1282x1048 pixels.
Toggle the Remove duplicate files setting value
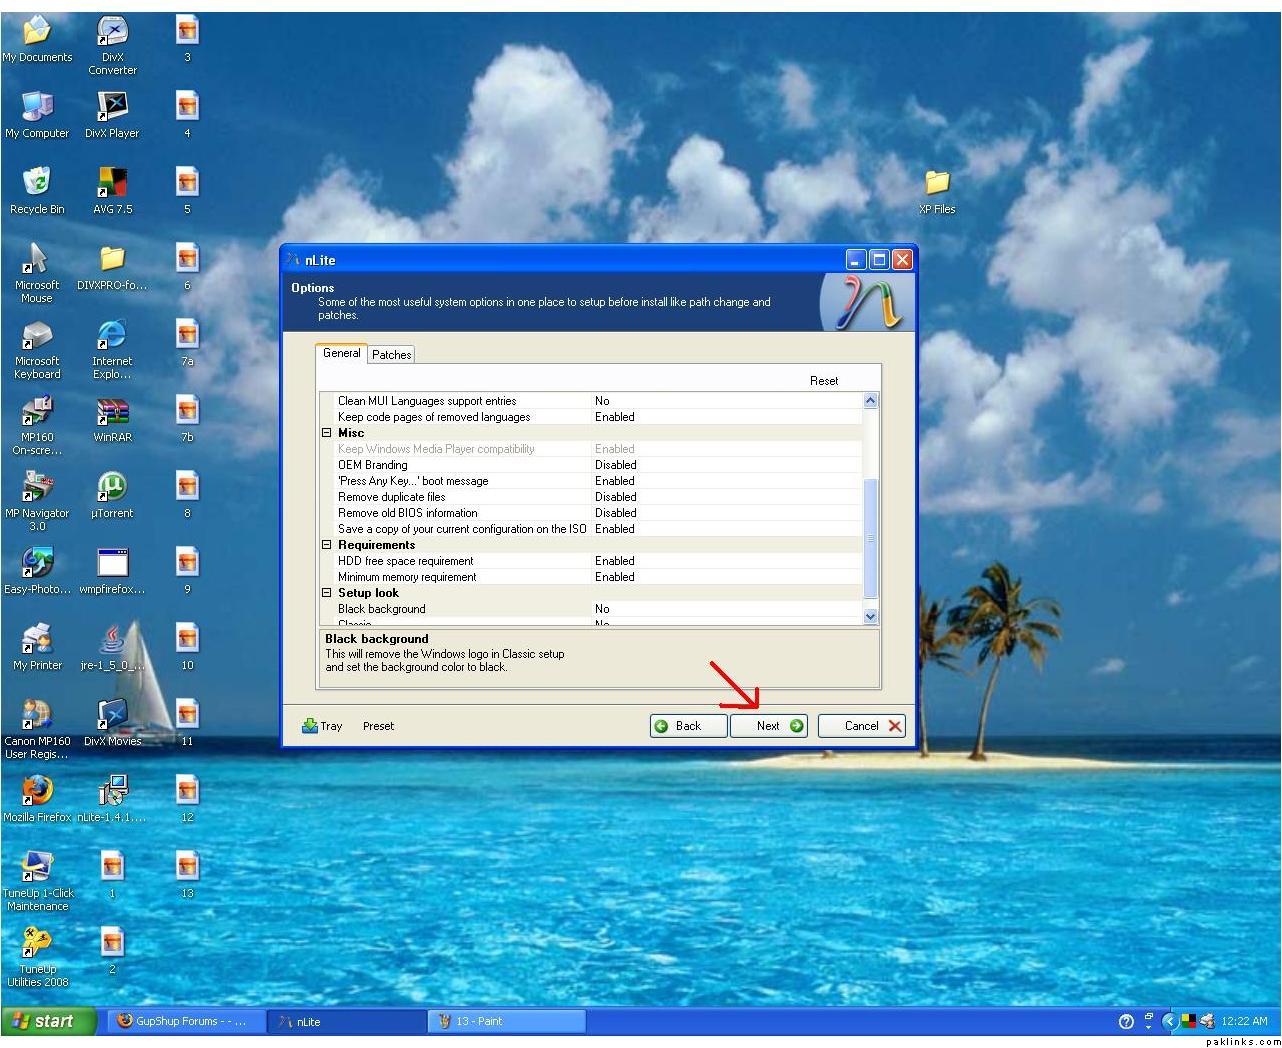point(615,497)
